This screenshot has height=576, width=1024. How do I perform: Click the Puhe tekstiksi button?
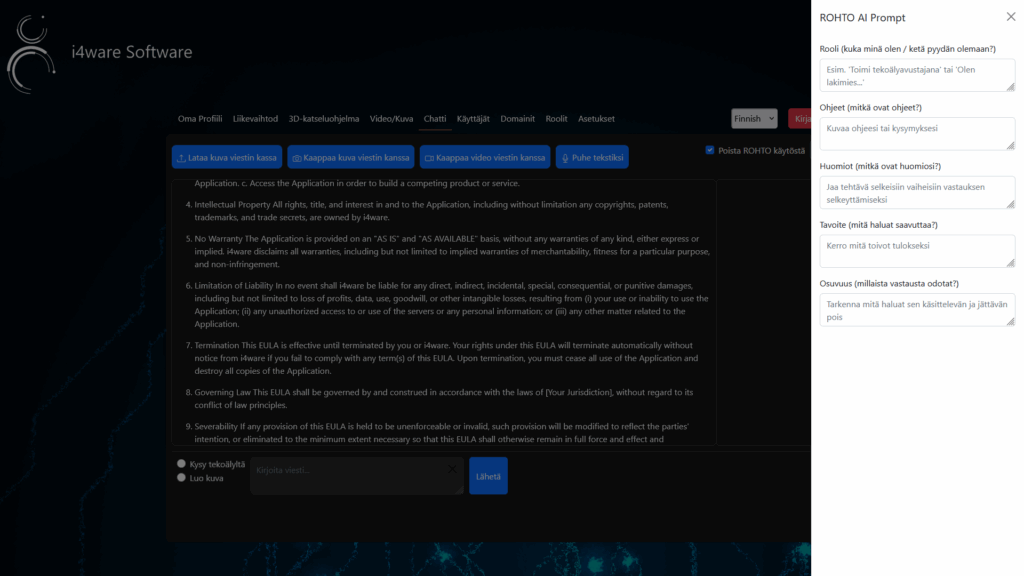pyautogui.click(x=592, y=157)
